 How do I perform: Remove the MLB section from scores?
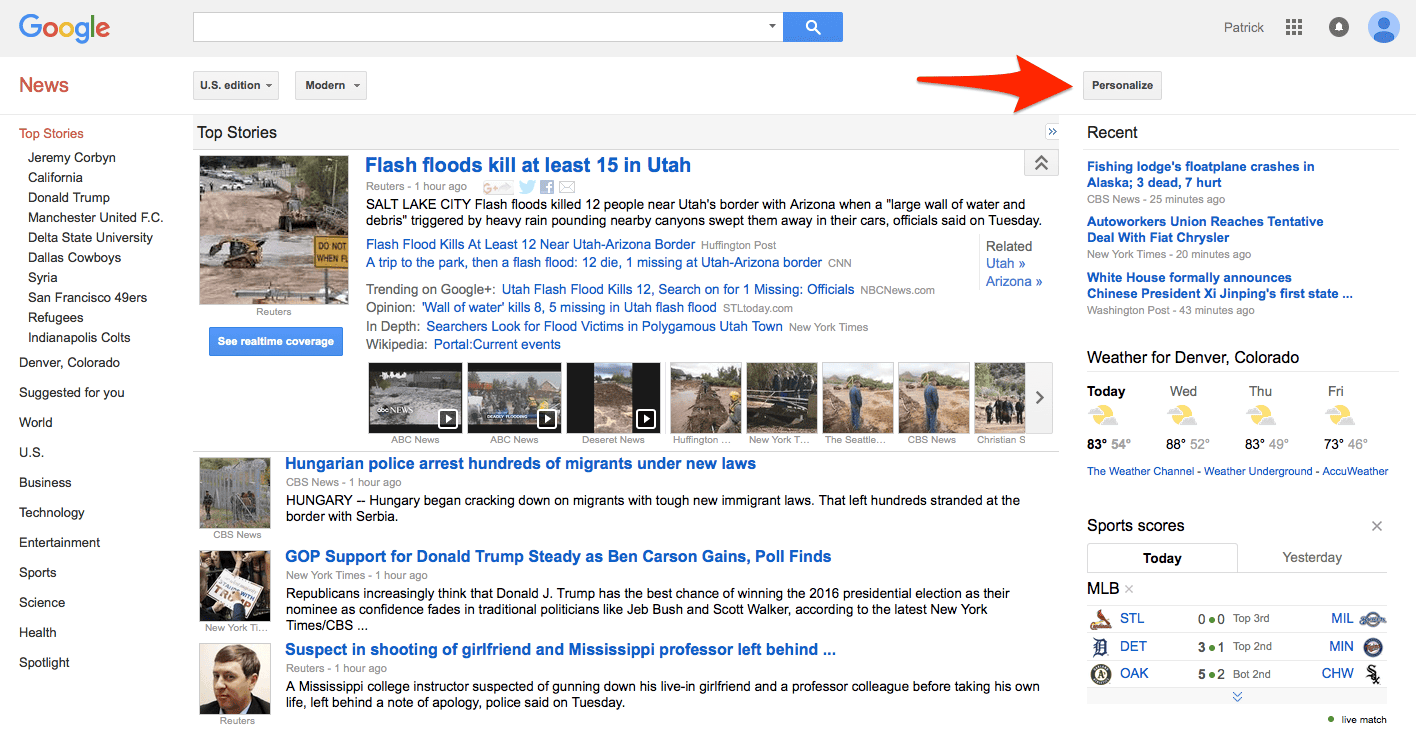point(1129,589)
